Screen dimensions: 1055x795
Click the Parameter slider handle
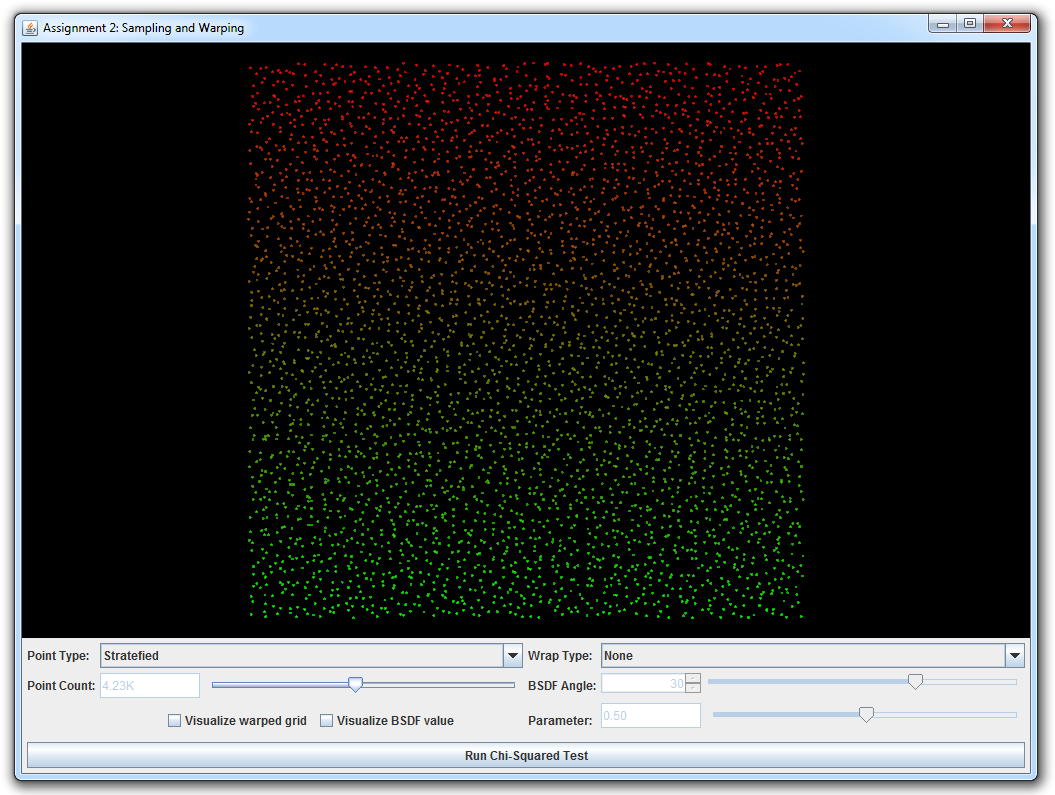pyautogui.click(x=867, y=714)
